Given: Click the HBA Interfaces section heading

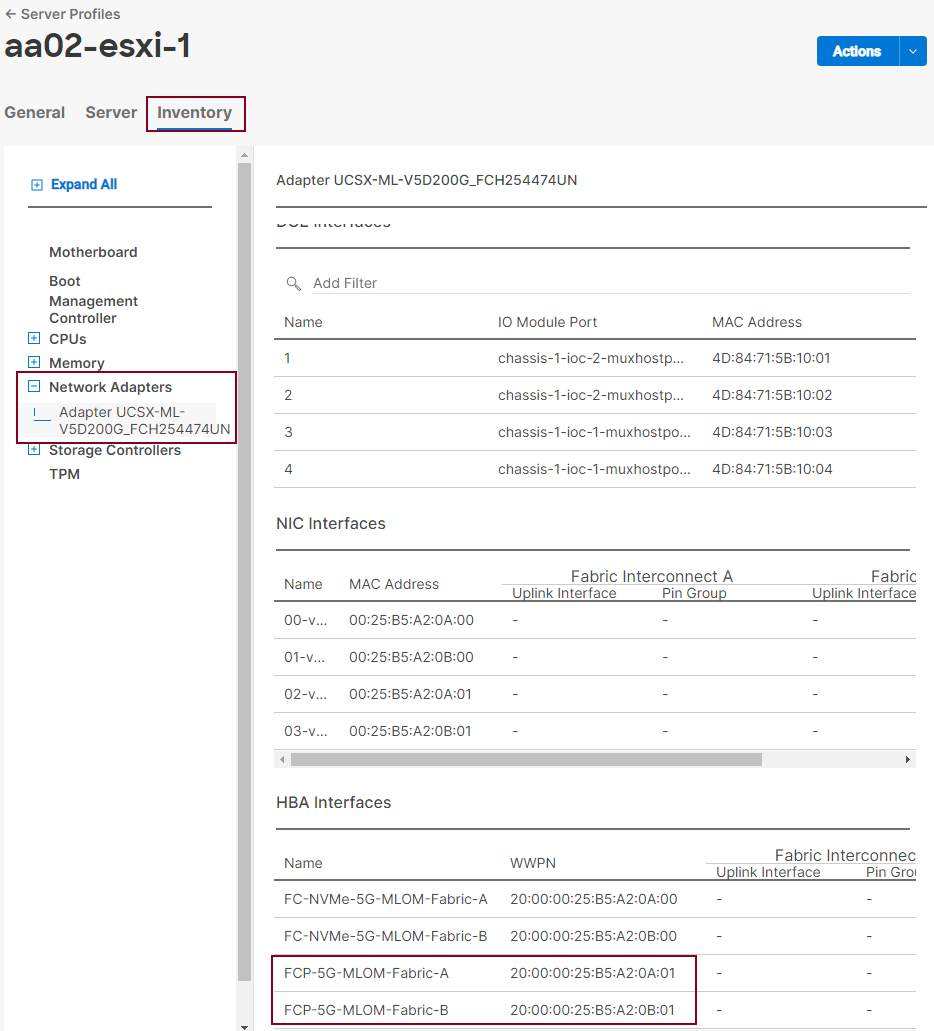Looking at the screenshot, I should (x=333, y=802).
